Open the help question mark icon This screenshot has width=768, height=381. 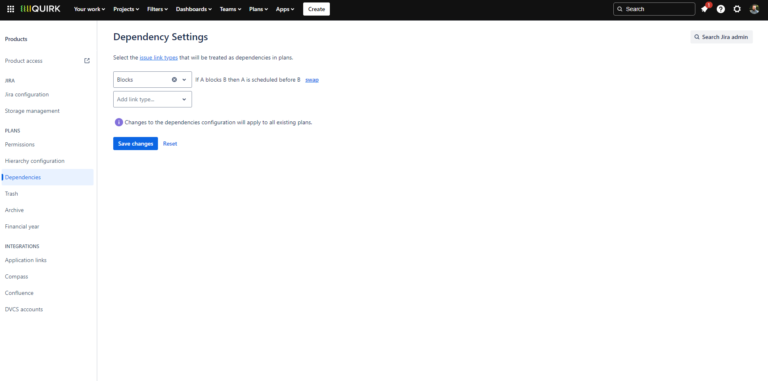pos(720,9)
